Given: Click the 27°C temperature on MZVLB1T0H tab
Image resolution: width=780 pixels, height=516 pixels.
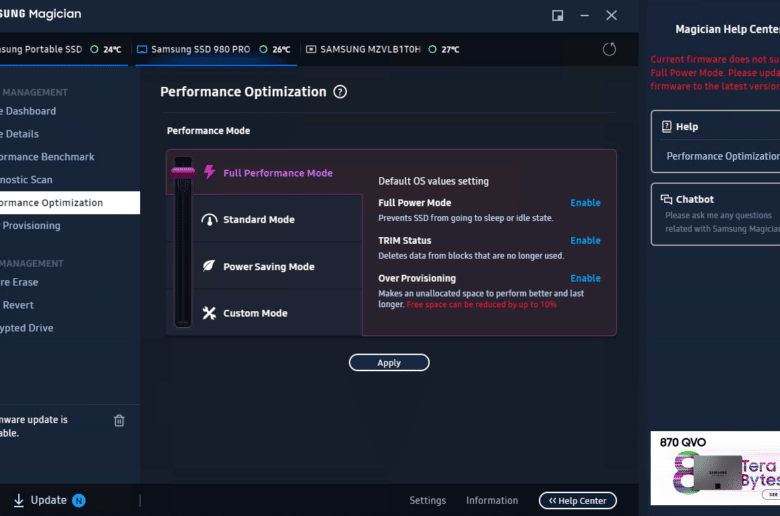Looking at the screenshot, I should click(x=450, y=49).
